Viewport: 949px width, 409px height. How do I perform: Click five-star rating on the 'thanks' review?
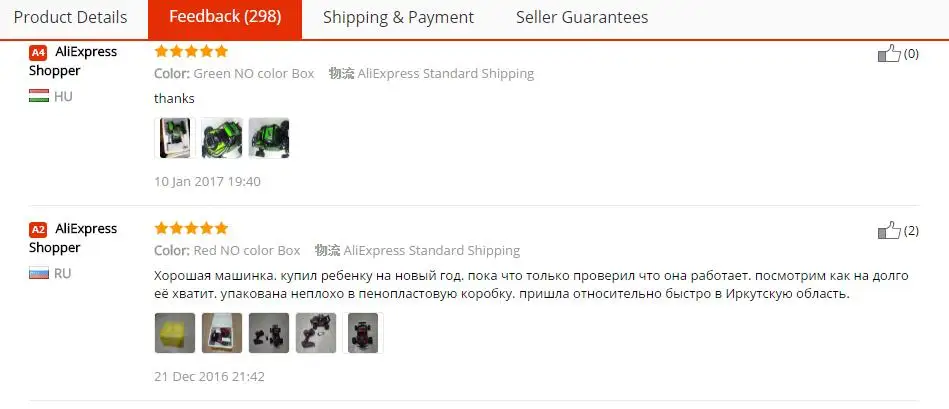191,51
